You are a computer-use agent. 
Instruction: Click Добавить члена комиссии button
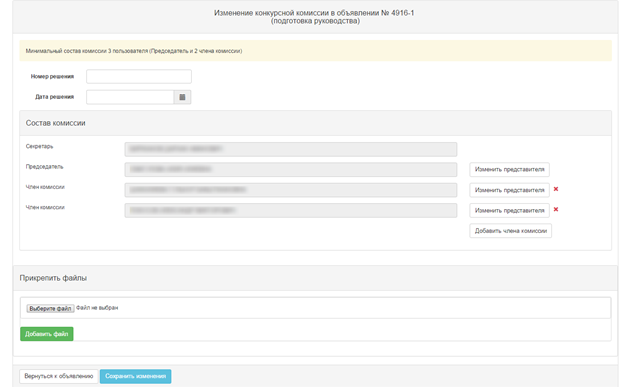511,230
